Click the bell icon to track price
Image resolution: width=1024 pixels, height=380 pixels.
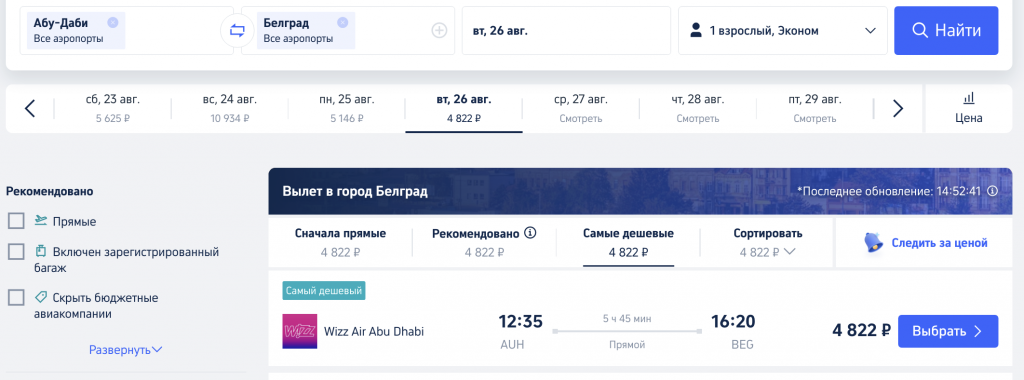click(x=873, y=243)
